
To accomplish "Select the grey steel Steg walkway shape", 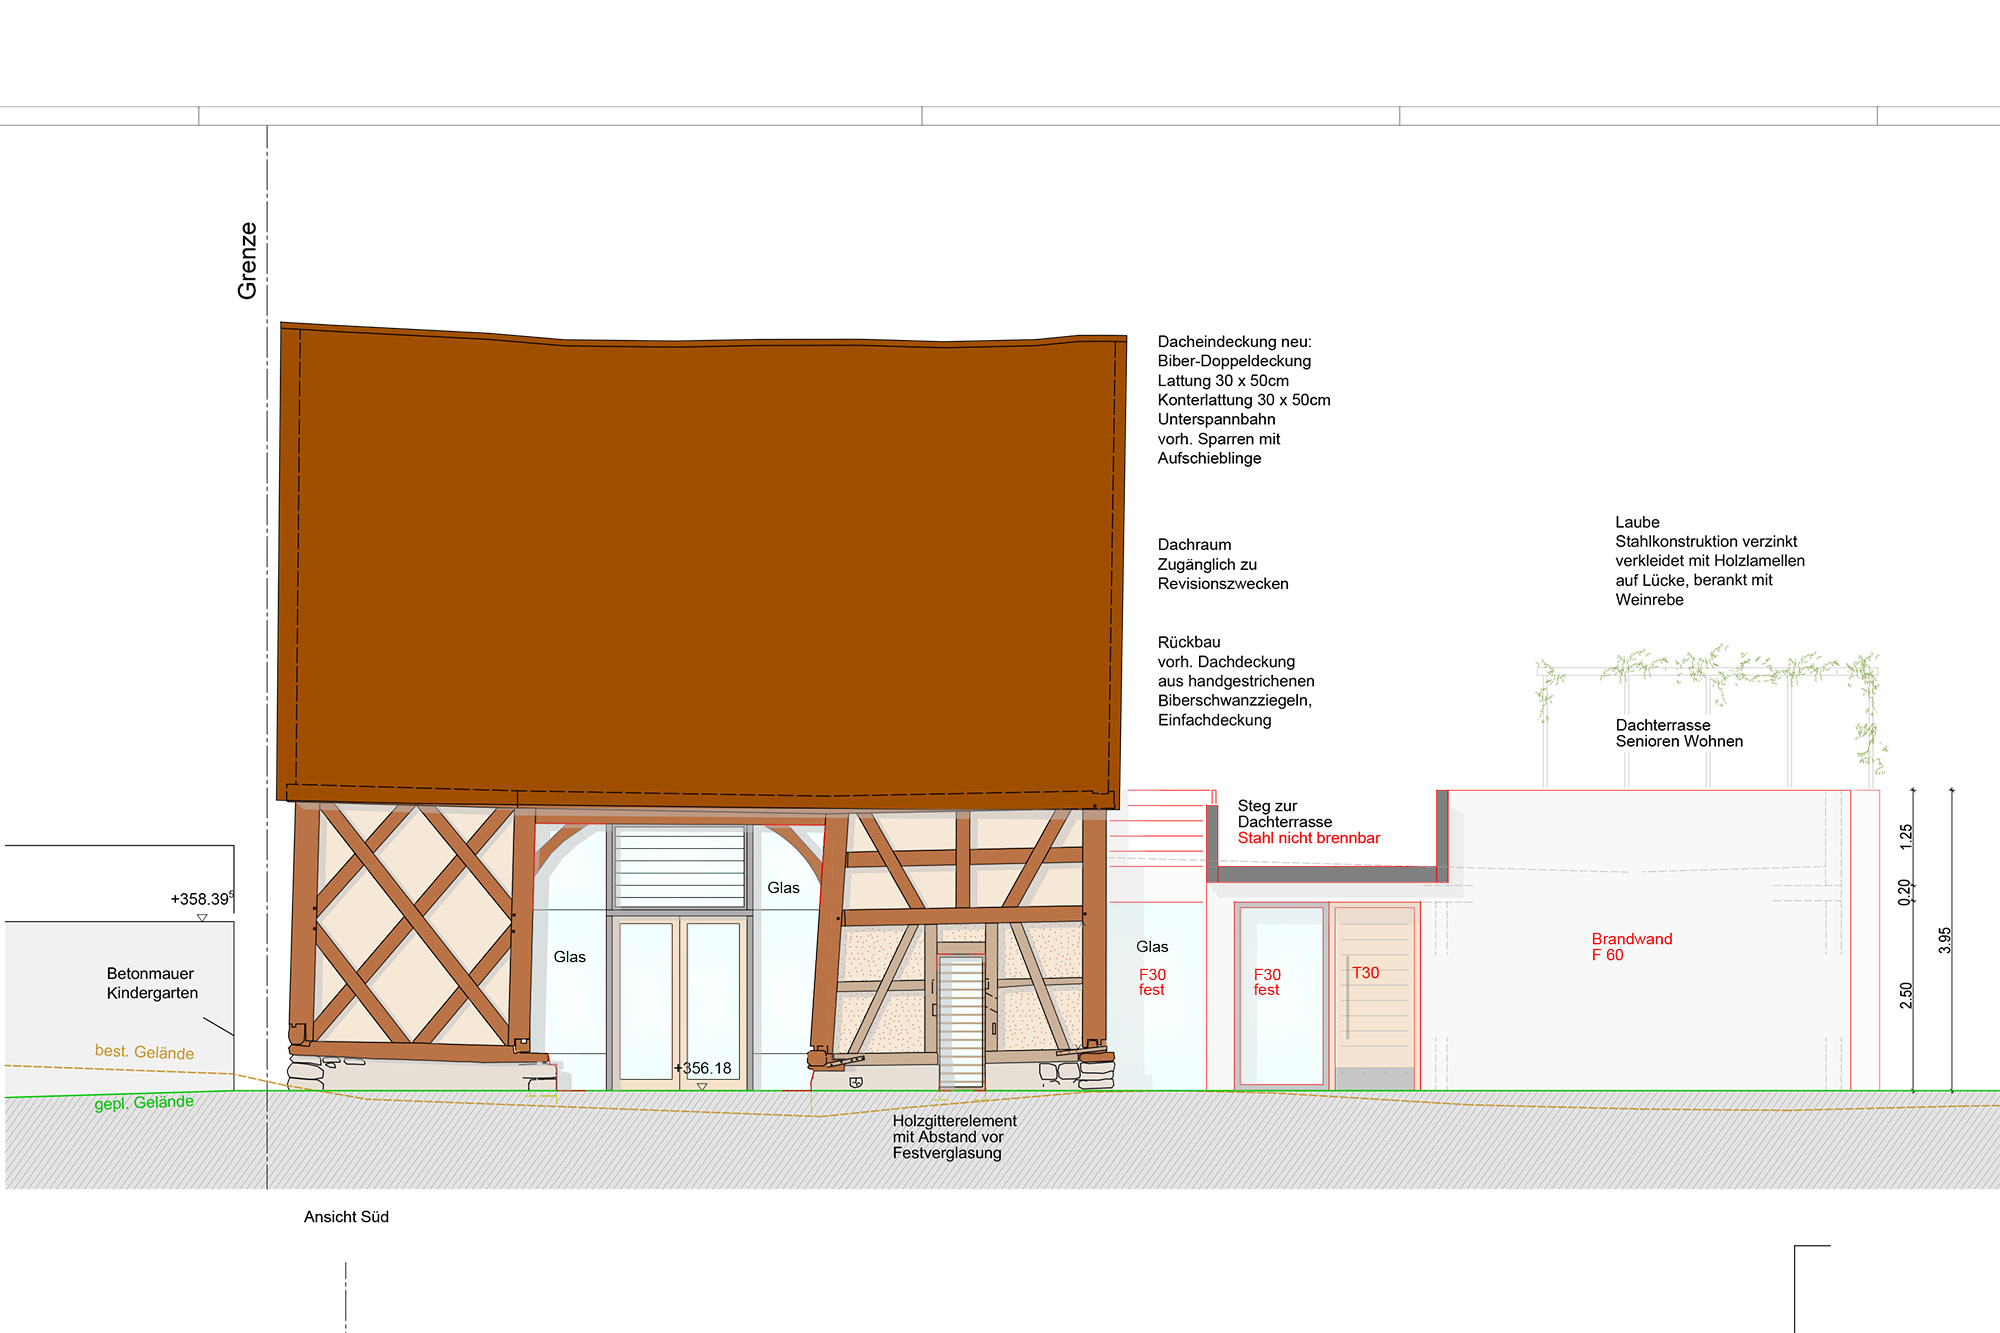I will point(1327,873).
